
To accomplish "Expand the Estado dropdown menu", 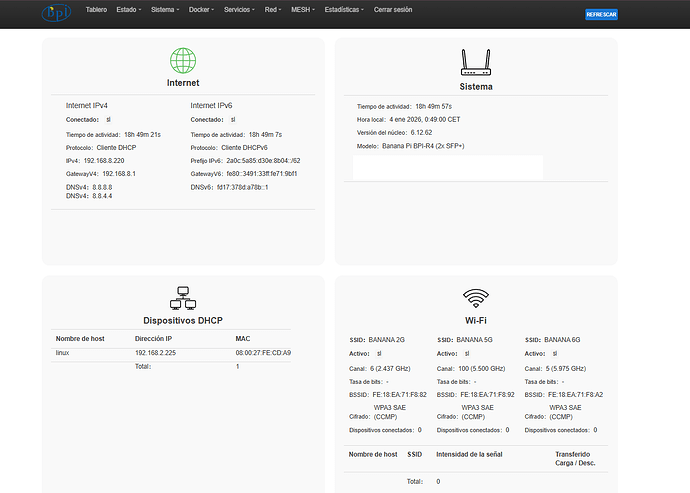I will 128,8.
